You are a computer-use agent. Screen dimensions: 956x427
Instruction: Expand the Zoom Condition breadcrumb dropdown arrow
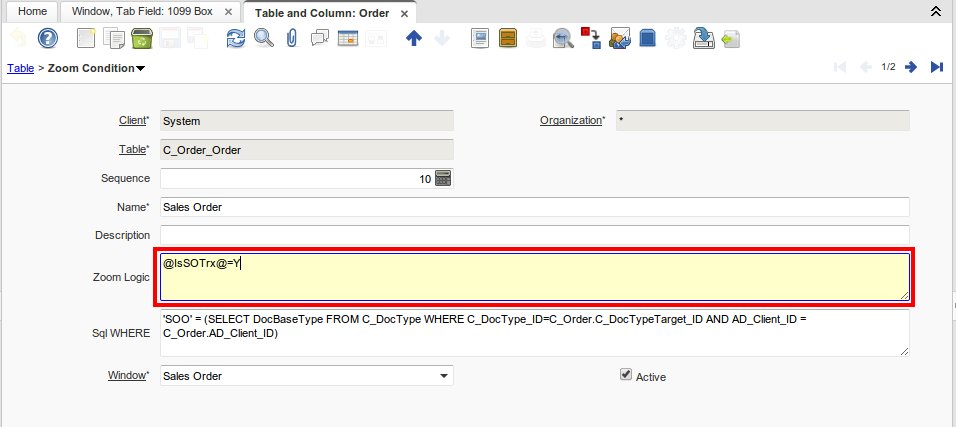tap(140, 68)
